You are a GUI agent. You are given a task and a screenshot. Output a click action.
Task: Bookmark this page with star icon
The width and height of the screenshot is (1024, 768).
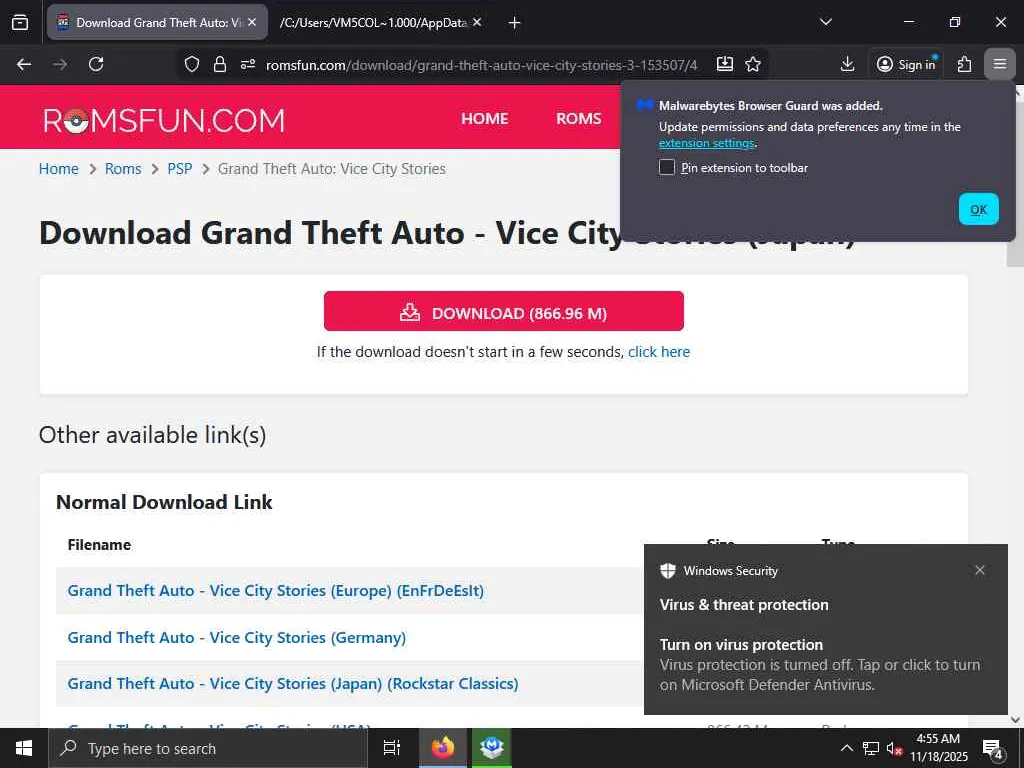753,64
